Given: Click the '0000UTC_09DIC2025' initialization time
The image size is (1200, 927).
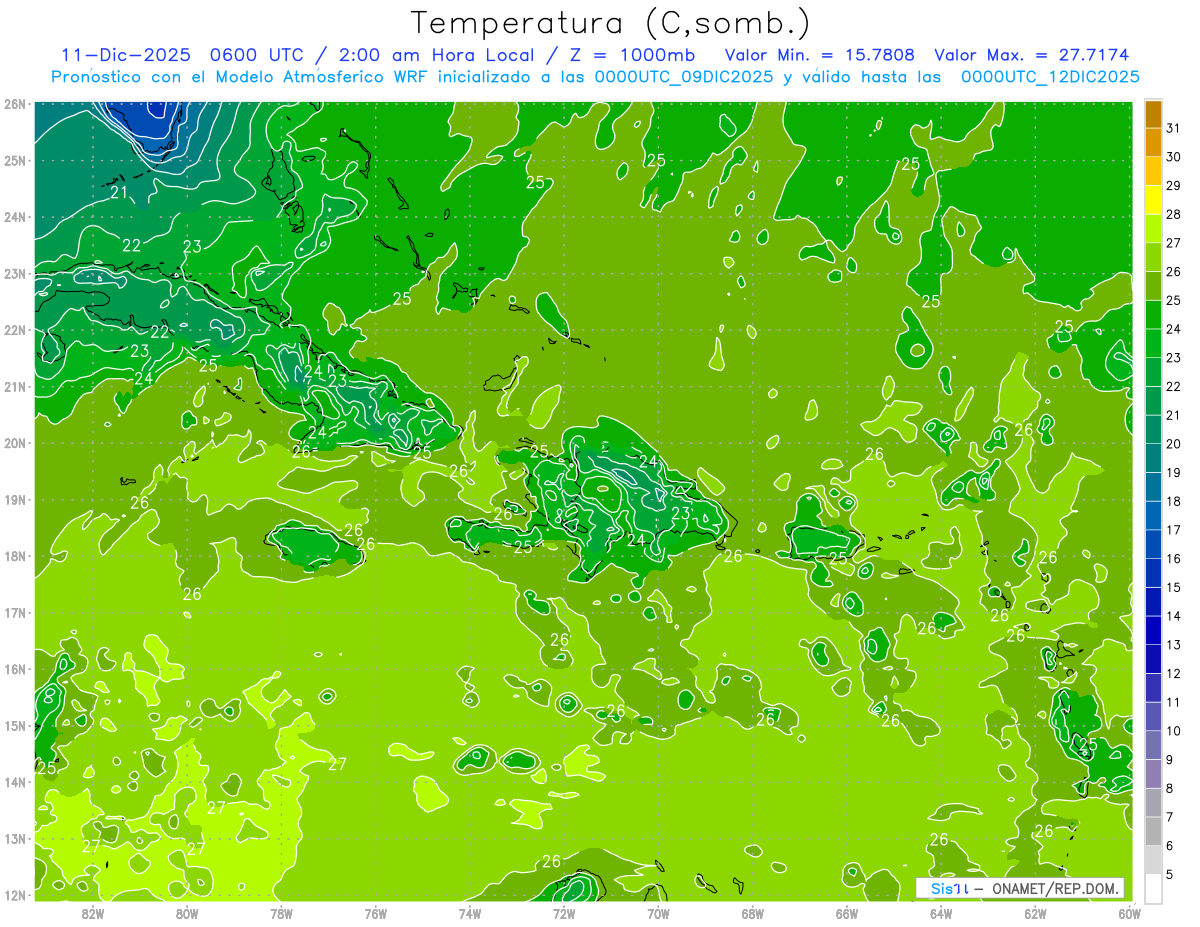Looking at the screenshot, I should pos(684,77).
